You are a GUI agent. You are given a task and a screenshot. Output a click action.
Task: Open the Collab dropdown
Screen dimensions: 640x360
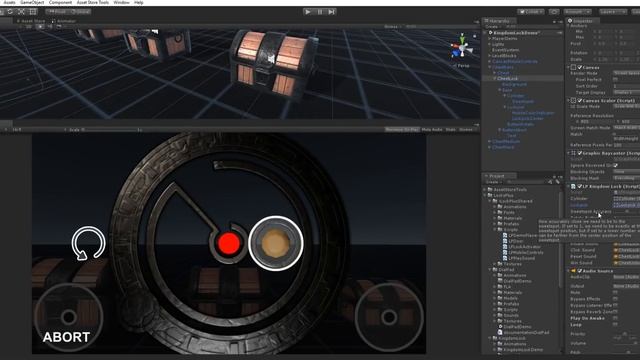531,12
